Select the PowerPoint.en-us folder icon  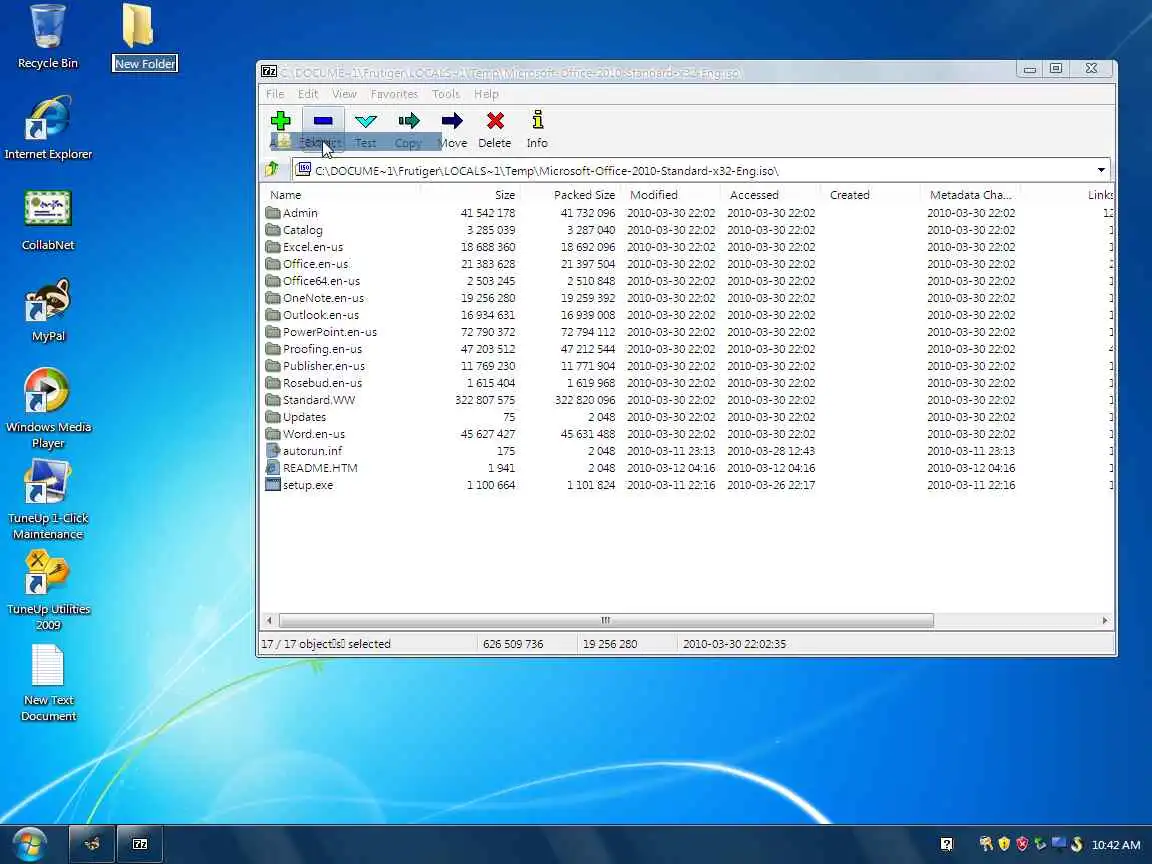pyautogui.click(x=273, y=331)
